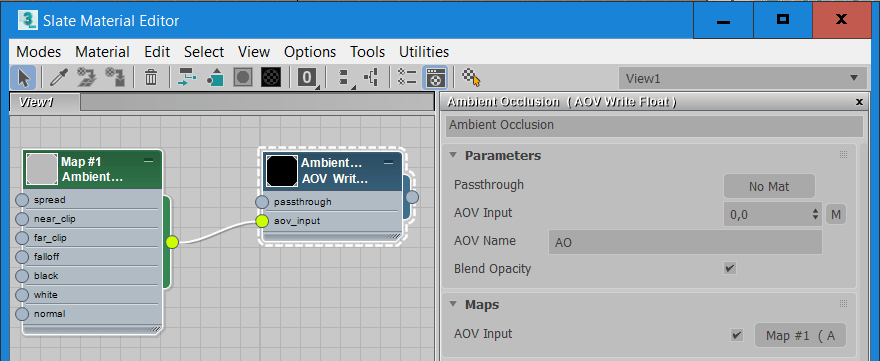Screen dimensions: 880x361
Task: Open the Utilities menu
Action: (424, 52)
